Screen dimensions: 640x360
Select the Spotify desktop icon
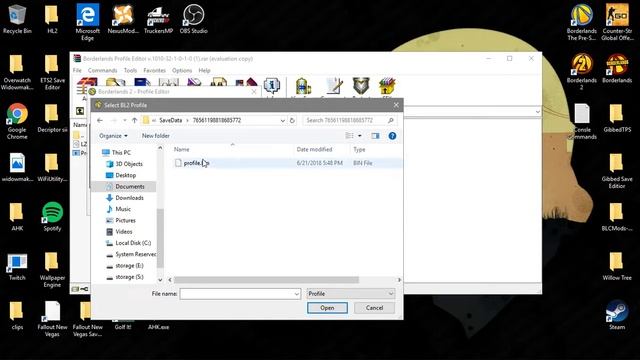click(x=52, y=216)
